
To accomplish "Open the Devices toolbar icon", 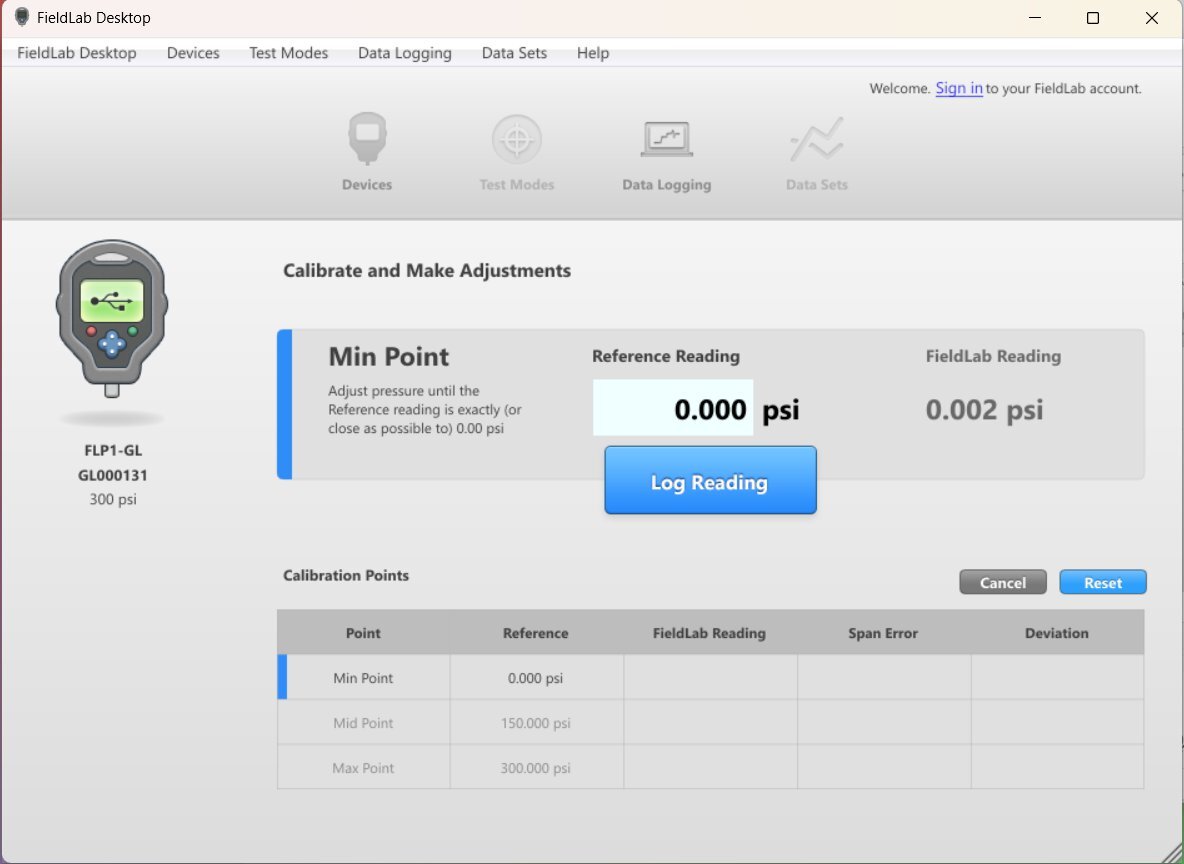I will [367, 140].
